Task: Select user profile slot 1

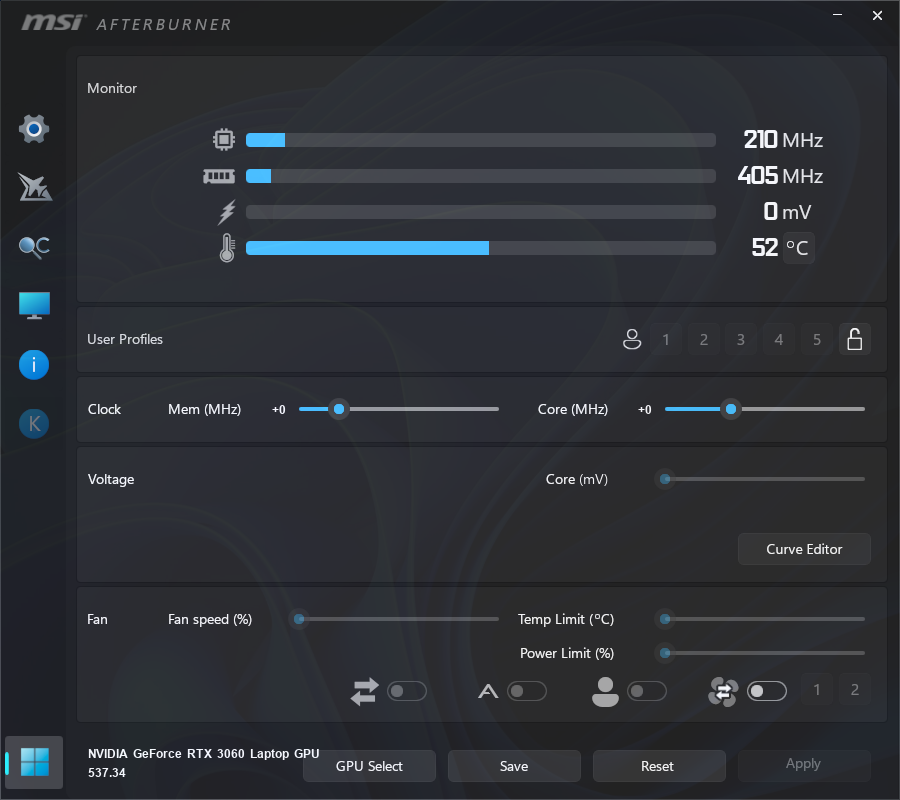Action: coord(666,339)
